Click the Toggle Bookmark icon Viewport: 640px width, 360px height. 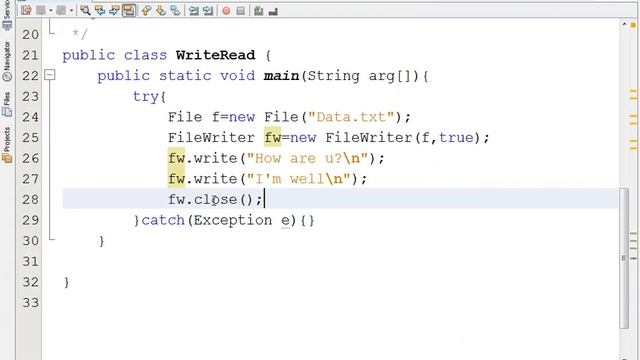click(176, 11)
